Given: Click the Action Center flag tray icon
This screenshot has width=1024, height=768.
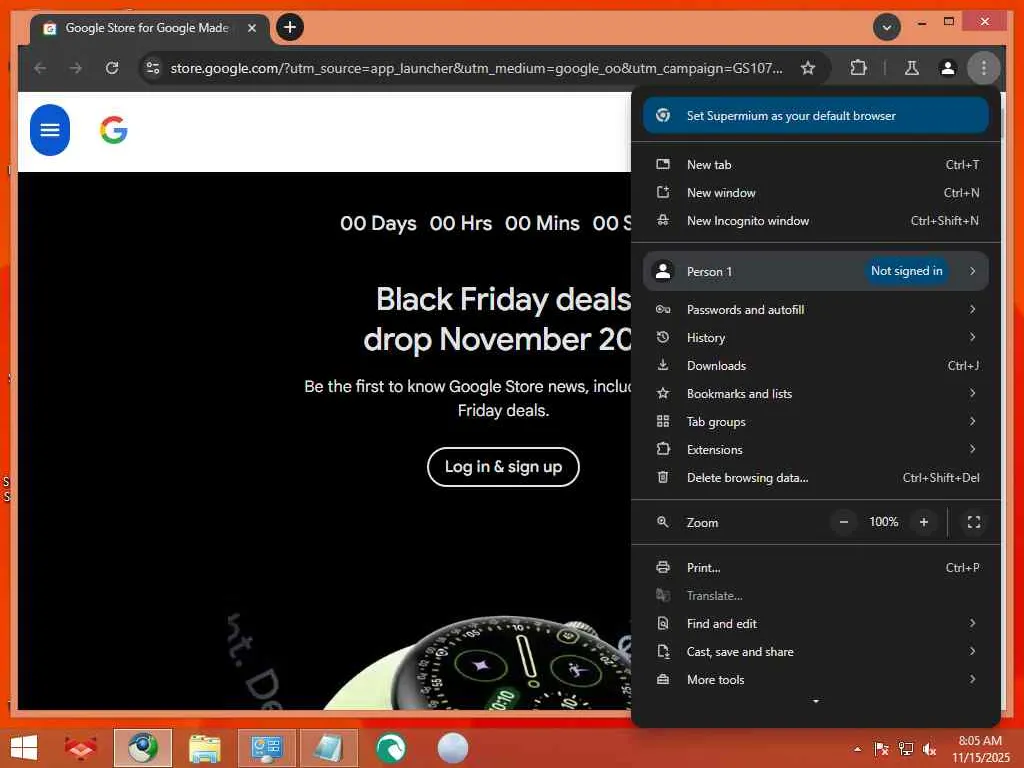Looking at the screenshot, I should pyautogui.click(x=881, y=749).
